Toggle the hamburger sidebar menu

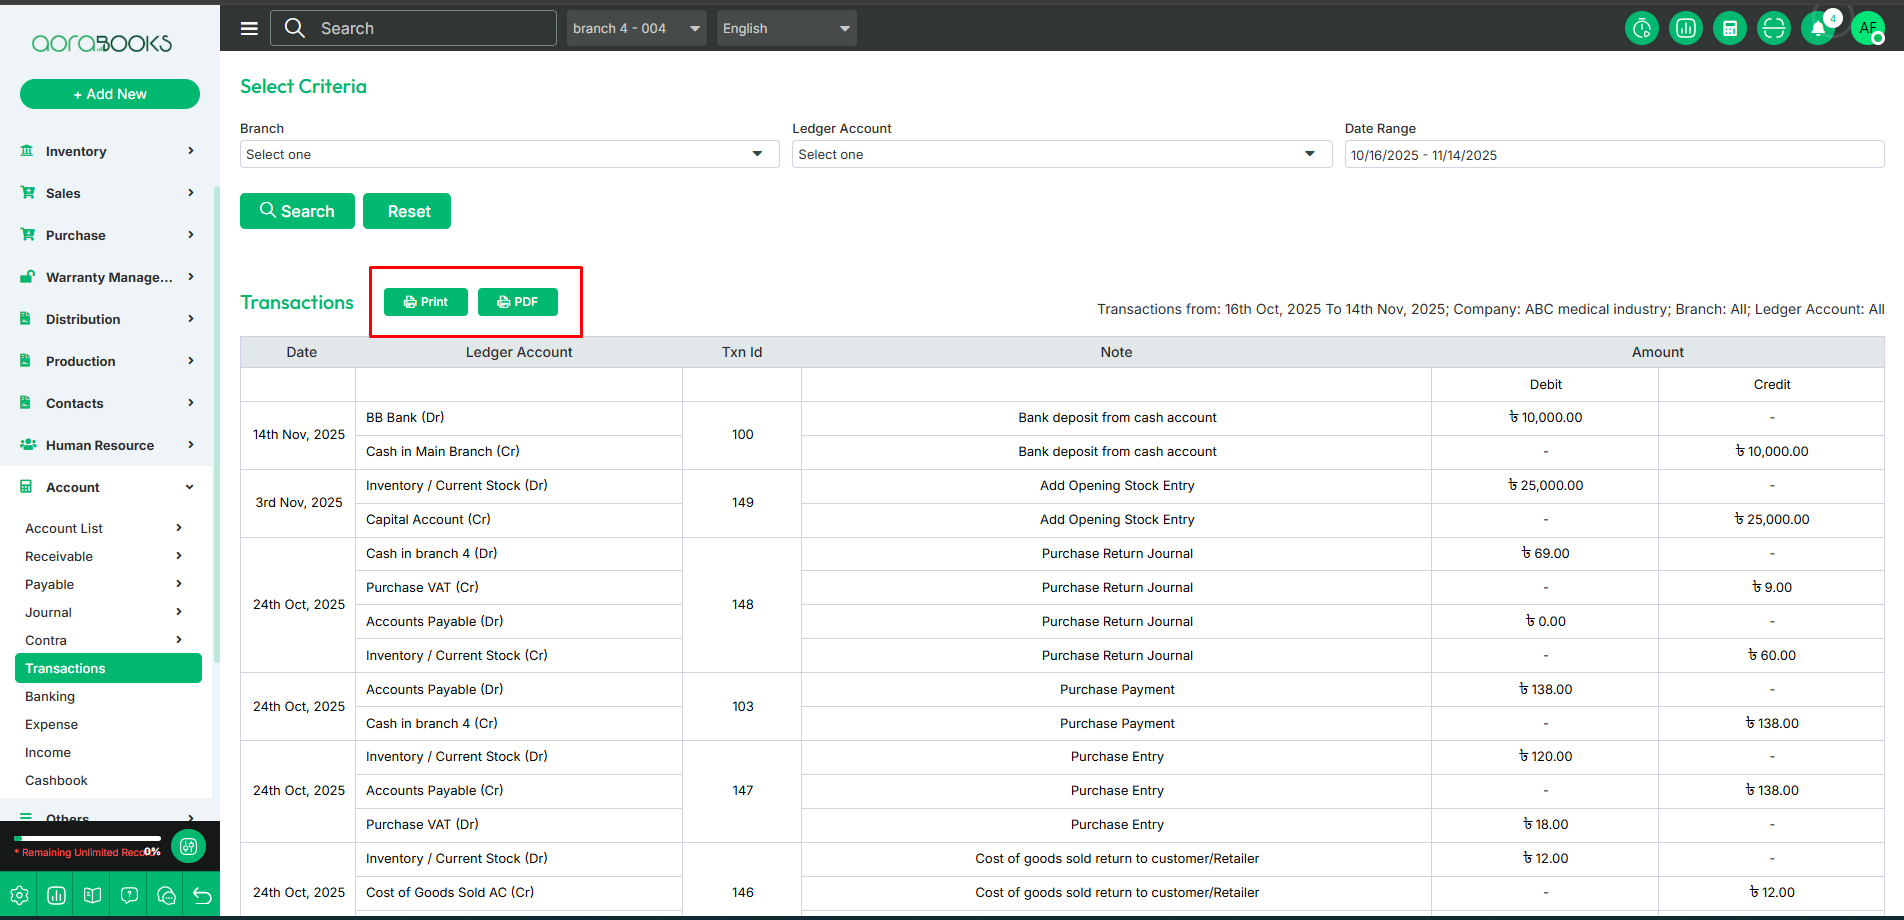pyautogui.click(x=249, y=28)
